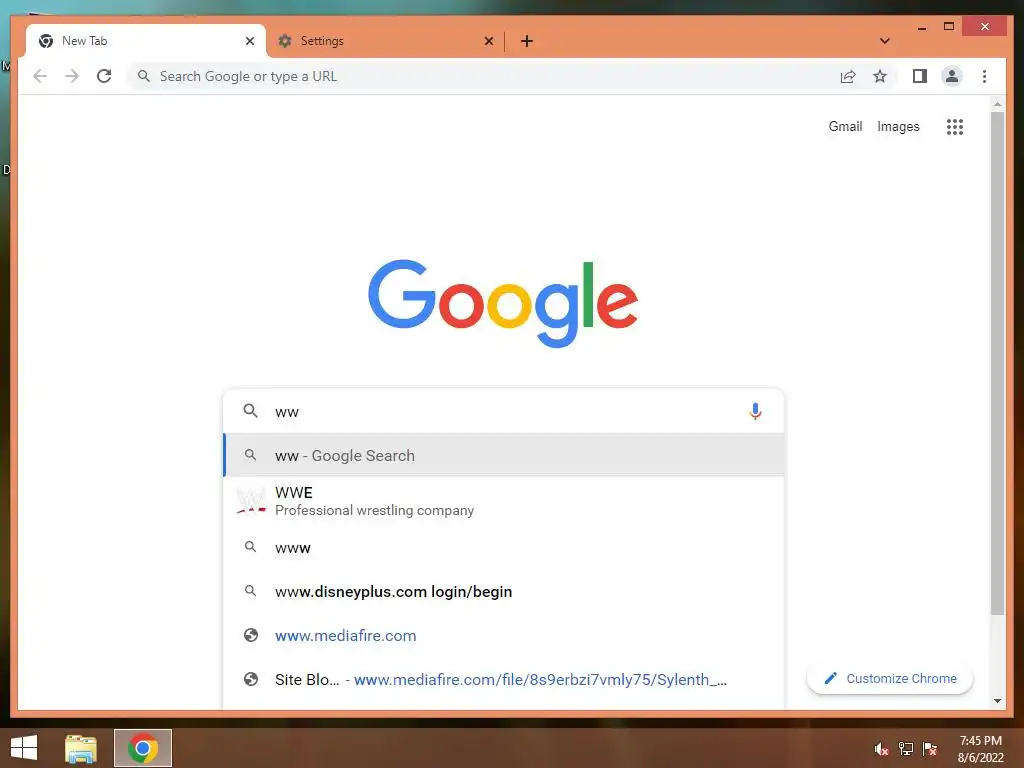Click the Google search input field
Viewport: 1024px width, 768px height.
click(x=503, y=411)
